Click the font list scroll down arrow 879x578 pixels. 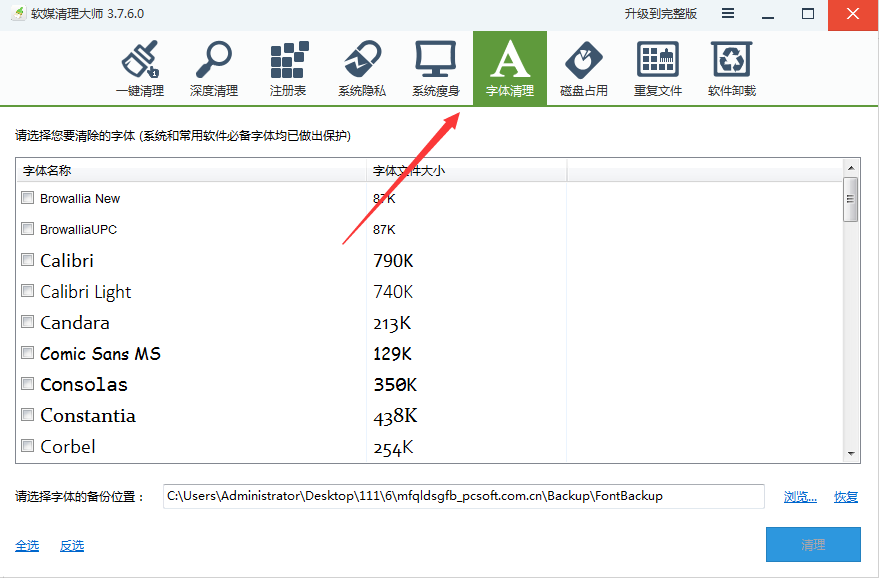[851, 454]
